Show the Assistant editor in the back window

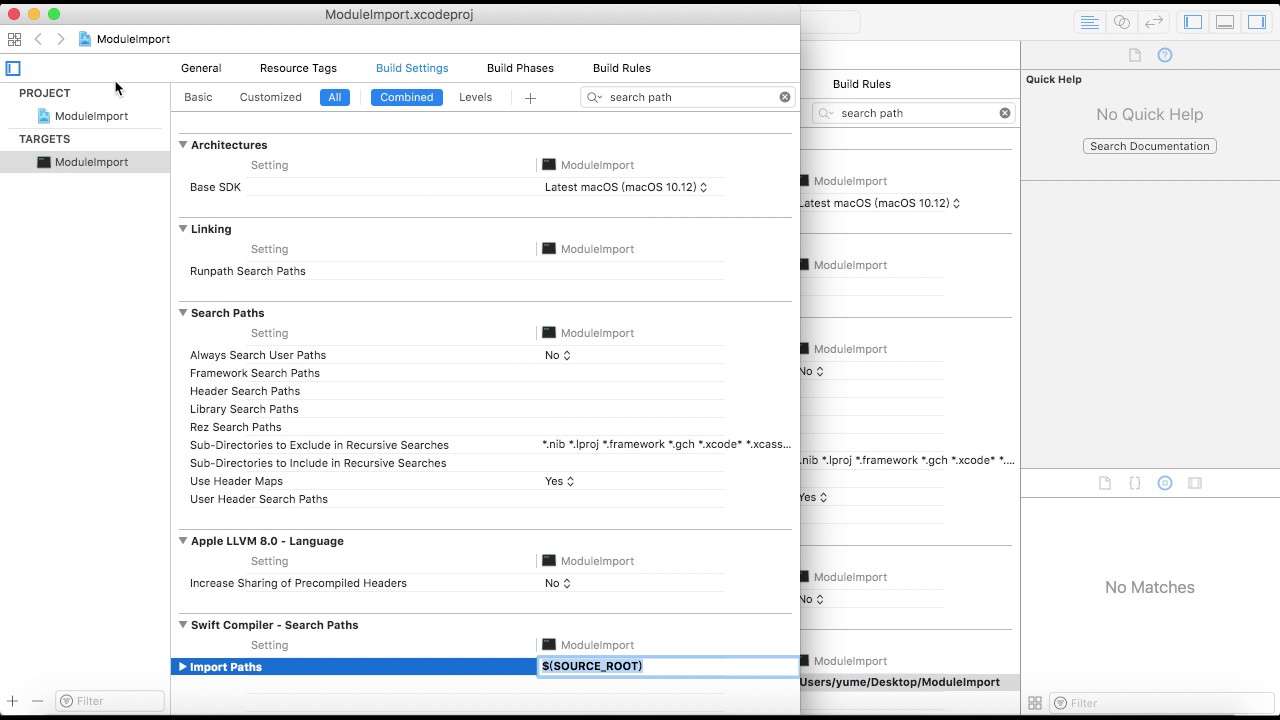coord(1122,22)
